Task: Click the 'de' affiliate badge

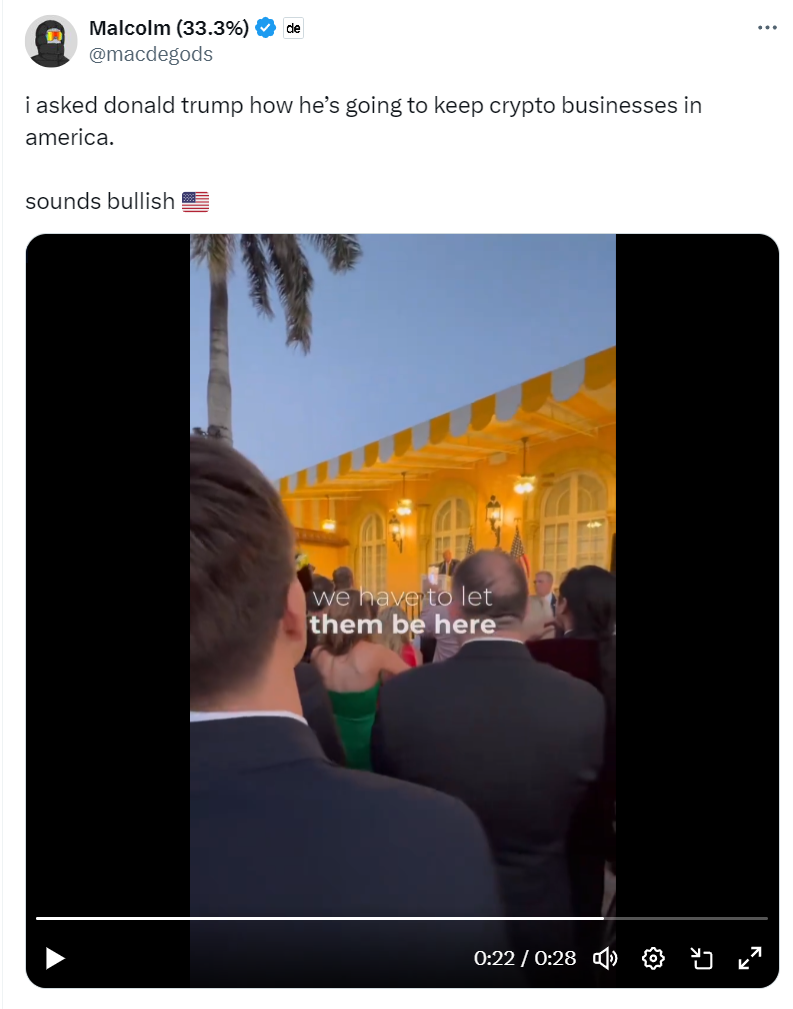Action: tap(294, 28)
